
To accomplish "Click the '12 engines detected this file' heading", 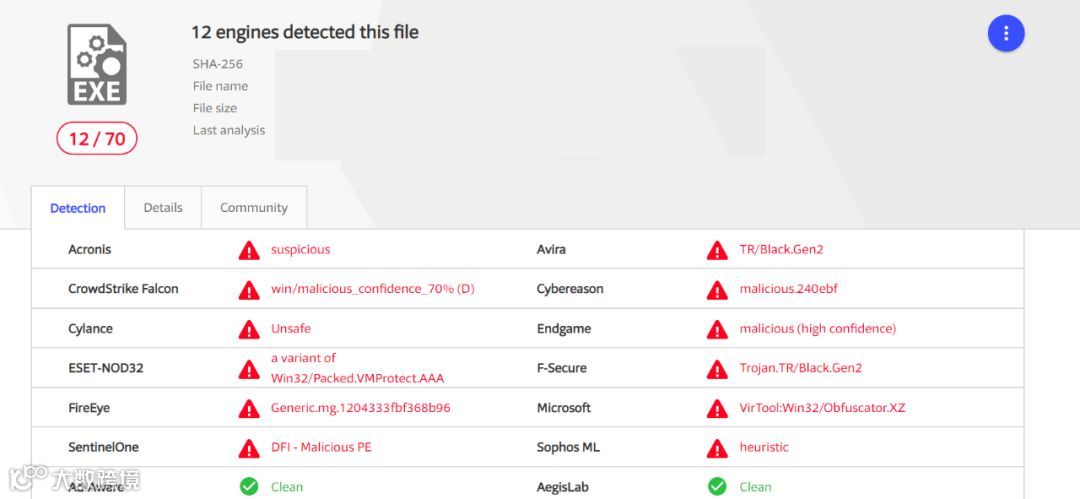I will (x=304, y=32).
